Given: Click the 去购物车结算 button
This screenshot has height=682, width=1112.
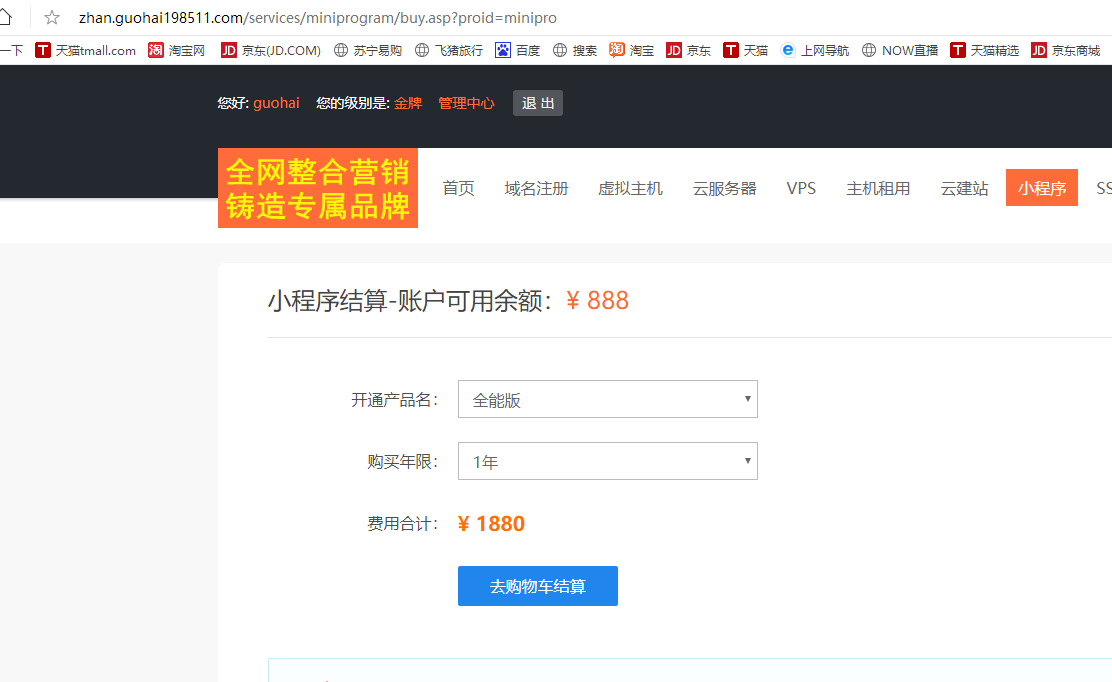Looking at the screenshot, I should (x=537, y=586).
